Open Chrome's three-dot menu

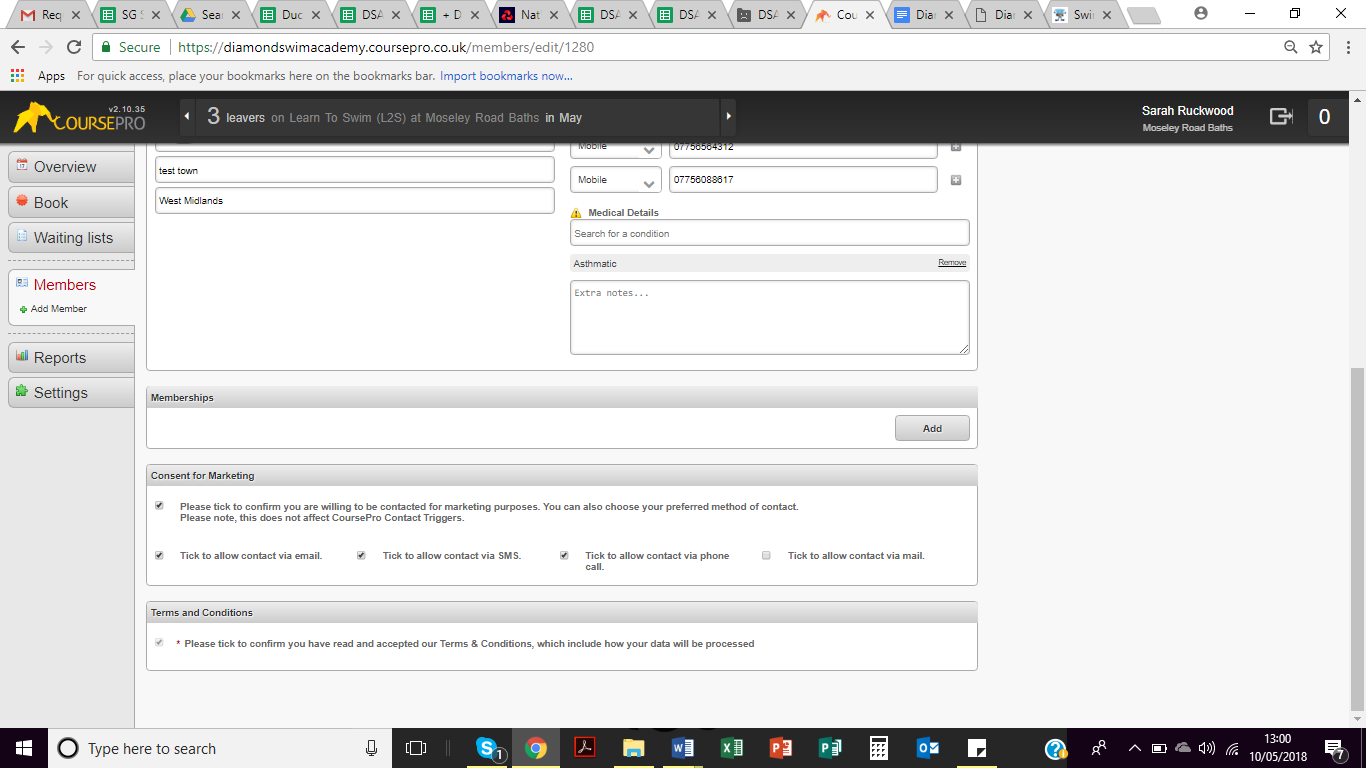[1347, 47]
